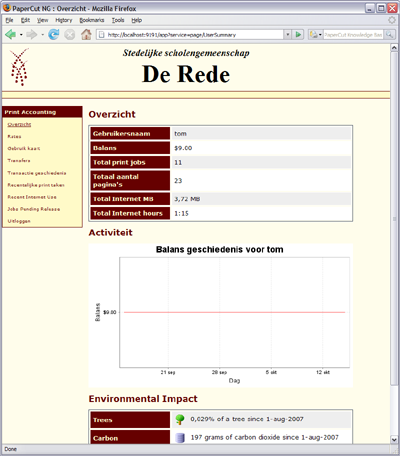This screenshot has height=456, width=400.
Task: Click the 'Print Accounting' sidebar header
Action: pos(42,112)
